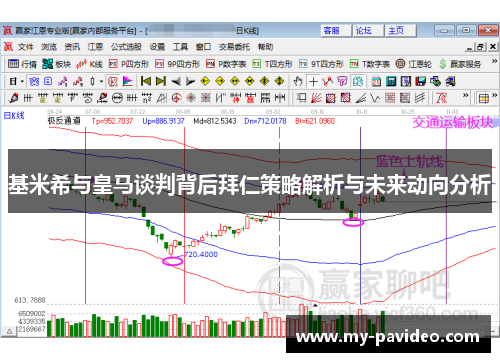500x362 pixels.
Task: Click the 交通运输板块 sector title
Action: (453, 122)
